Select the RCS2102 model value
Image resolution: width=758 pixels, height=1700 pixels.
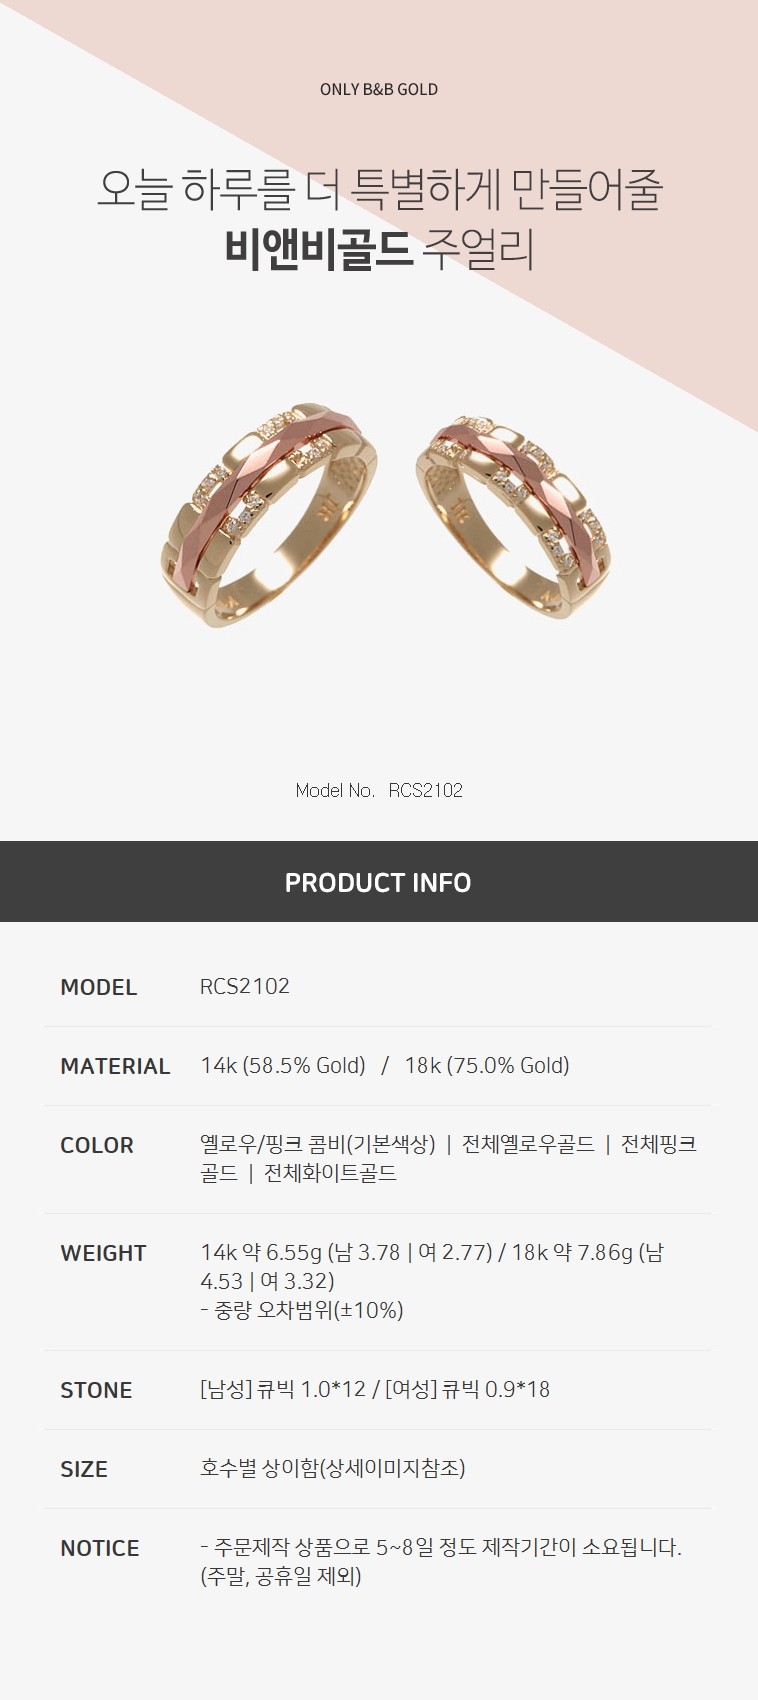point(245,986)
